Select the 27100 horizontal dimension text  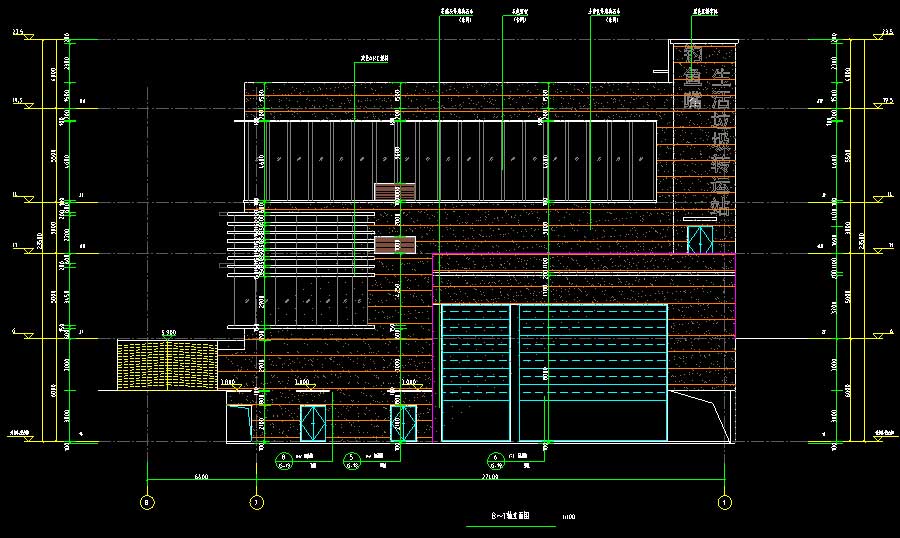[x=490, y=478]
